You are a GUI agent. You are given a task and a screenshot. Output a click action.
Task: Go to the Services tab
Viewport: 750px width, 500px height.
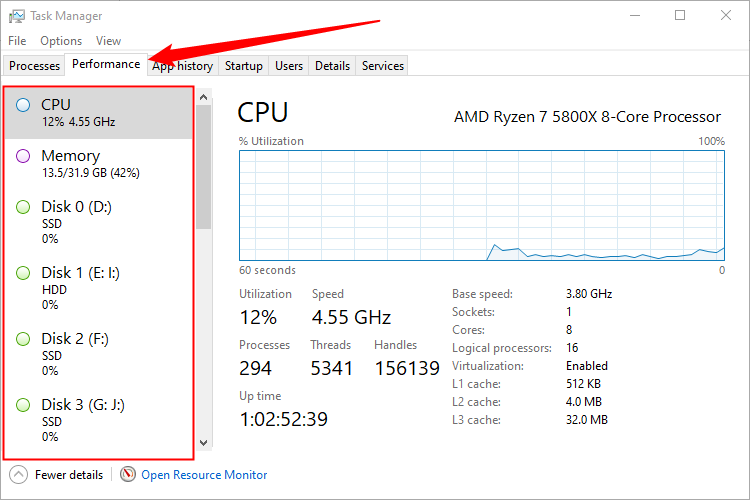click(x=383, y=66)
